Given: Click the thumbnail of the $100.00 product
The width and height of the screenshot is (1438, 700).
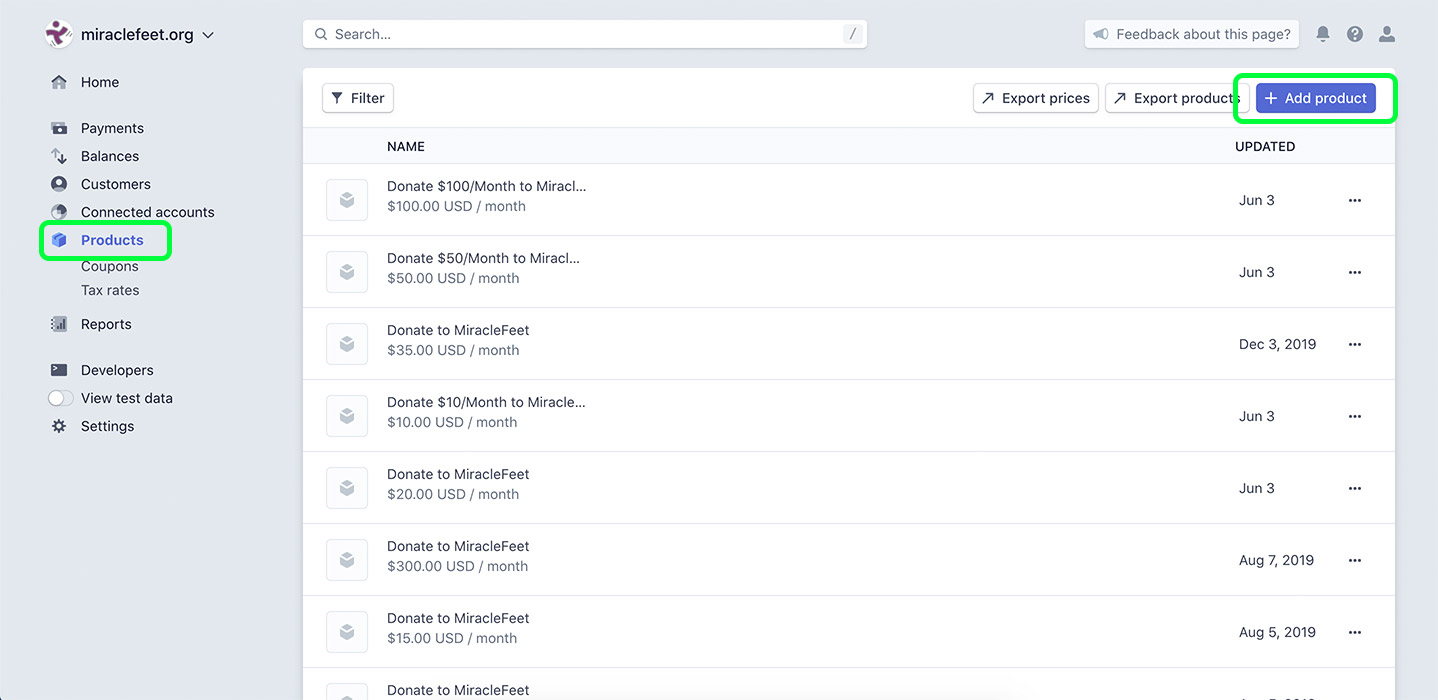Looking at the screenshot, I should pos(347,200).
